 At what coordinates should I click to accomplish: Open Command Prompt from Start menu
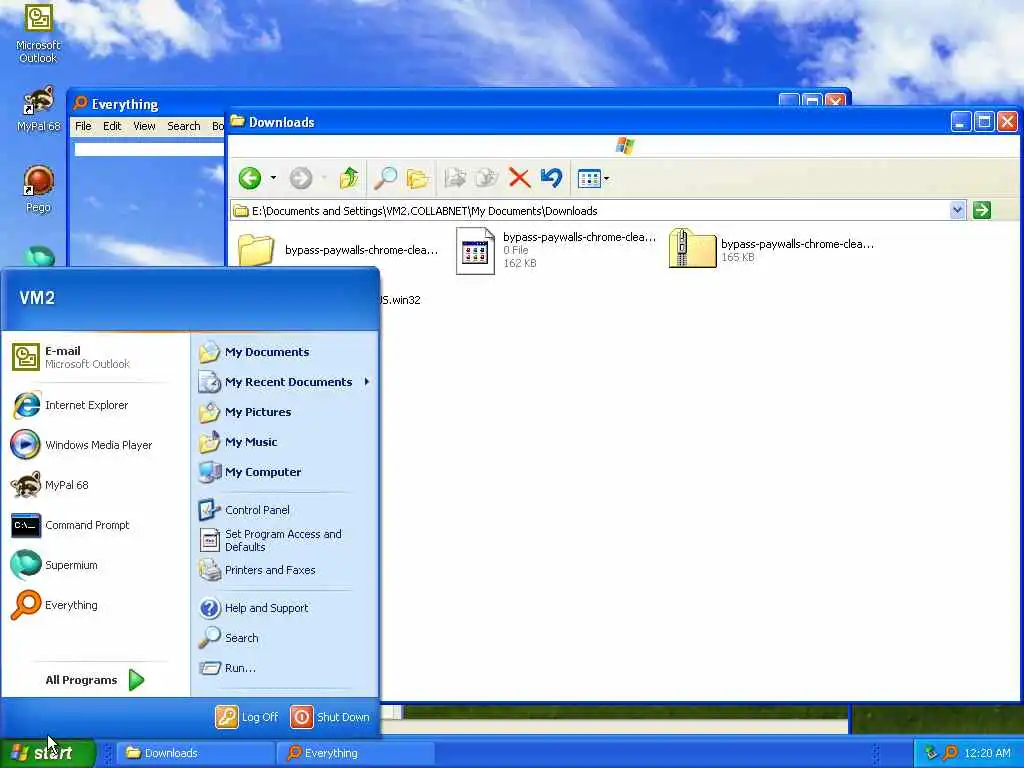coord(95,525)
